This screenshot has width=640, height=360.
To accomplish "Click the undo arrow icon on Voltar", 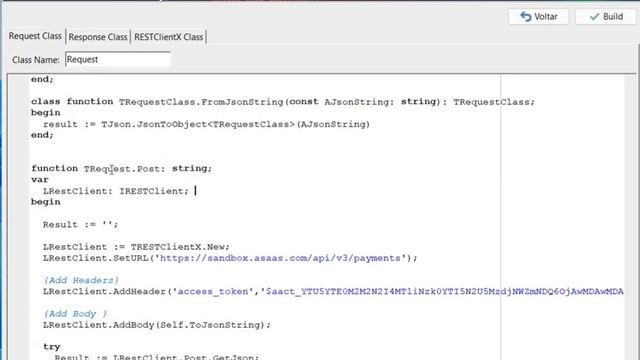I will tap(526, 17).
